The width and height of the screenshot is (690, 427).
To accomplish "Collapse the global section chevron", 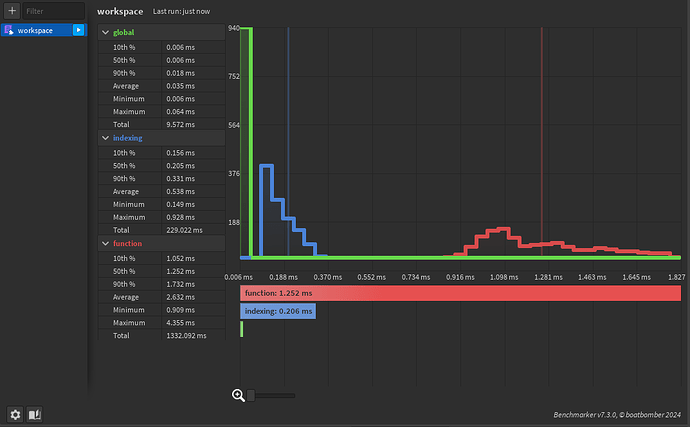I will pos(105,32).
